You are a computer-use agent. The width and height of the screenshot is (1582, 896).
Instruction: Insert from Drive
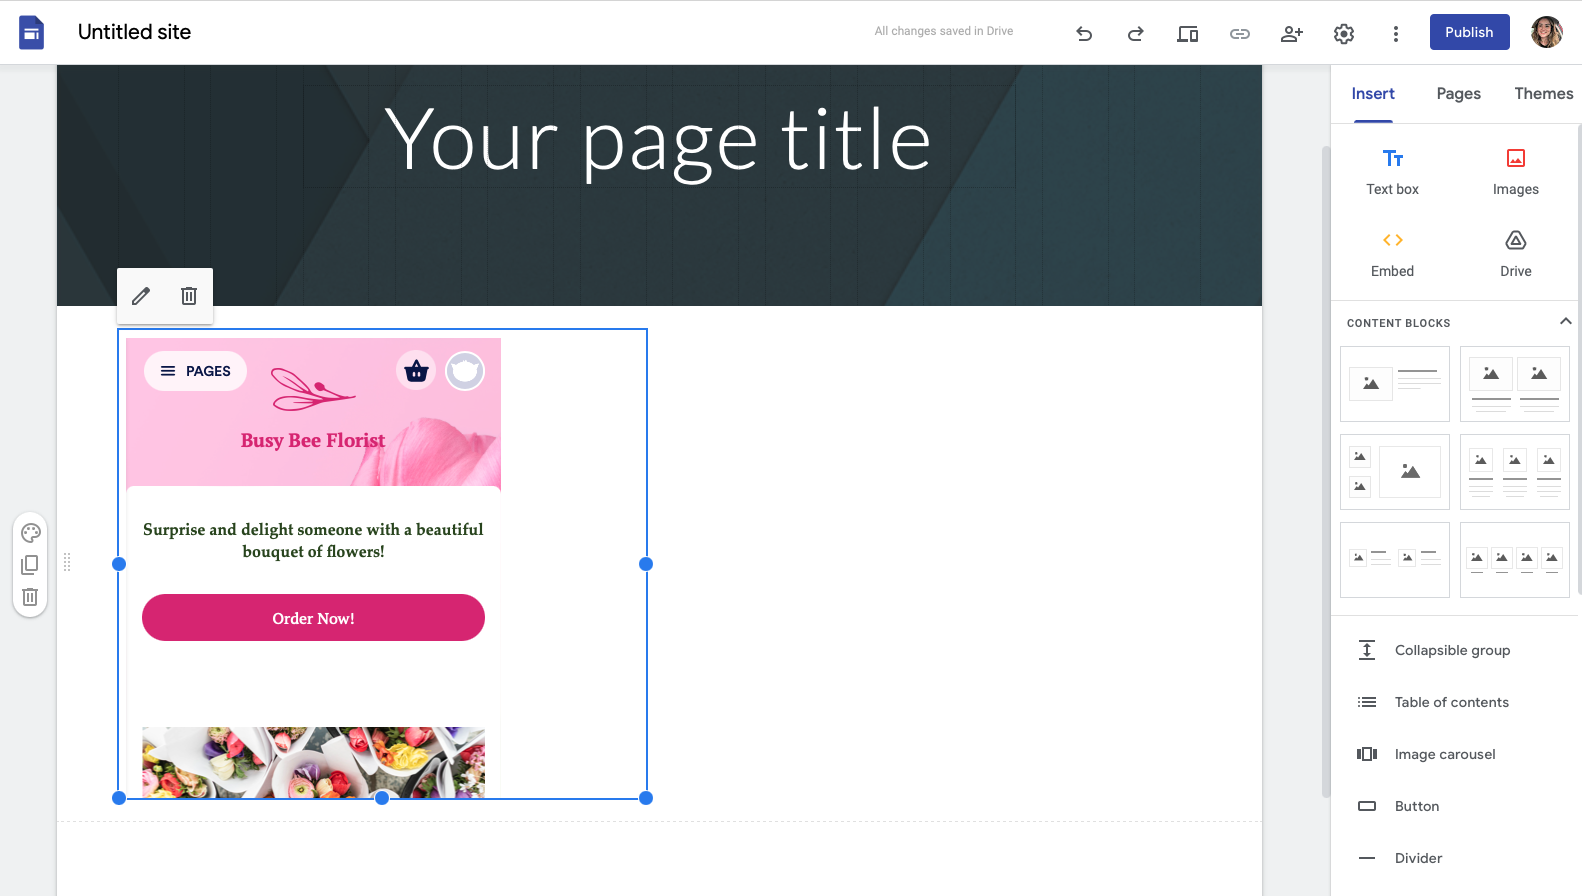[1516, 254]
